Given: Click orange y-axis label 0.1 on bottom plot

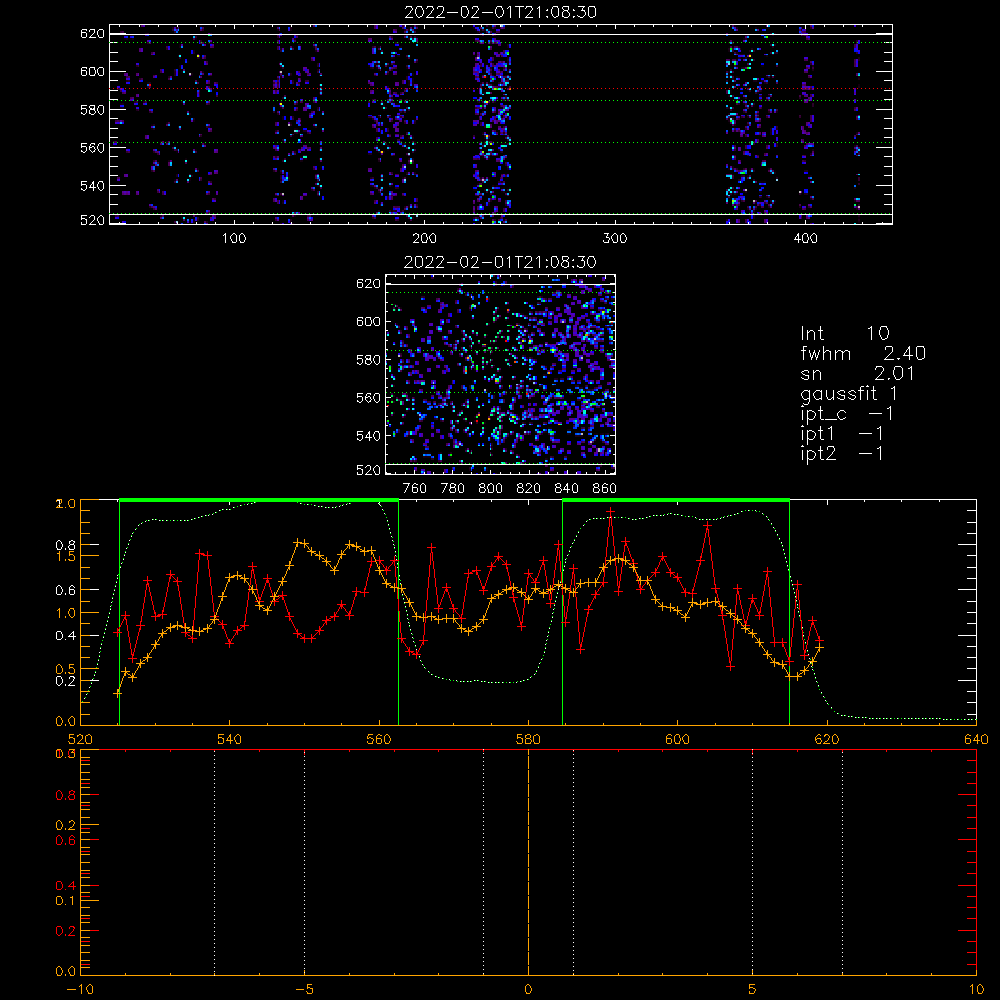Looking at the screenshot, I should point(67,901).
